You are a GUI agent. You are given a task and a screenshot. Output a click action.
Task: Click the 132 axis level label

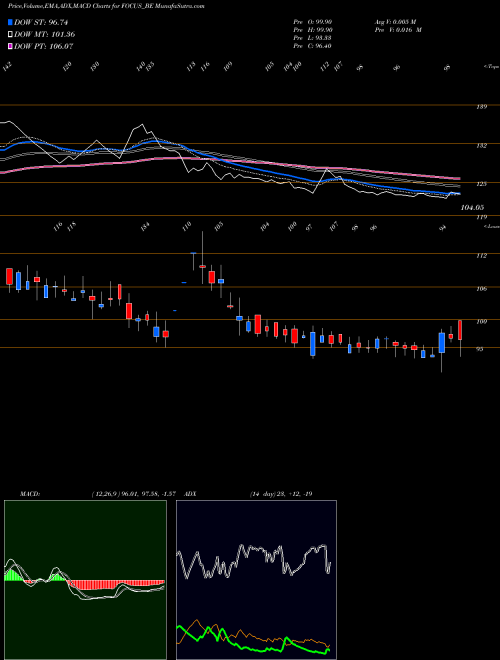(x=483, y=146)
